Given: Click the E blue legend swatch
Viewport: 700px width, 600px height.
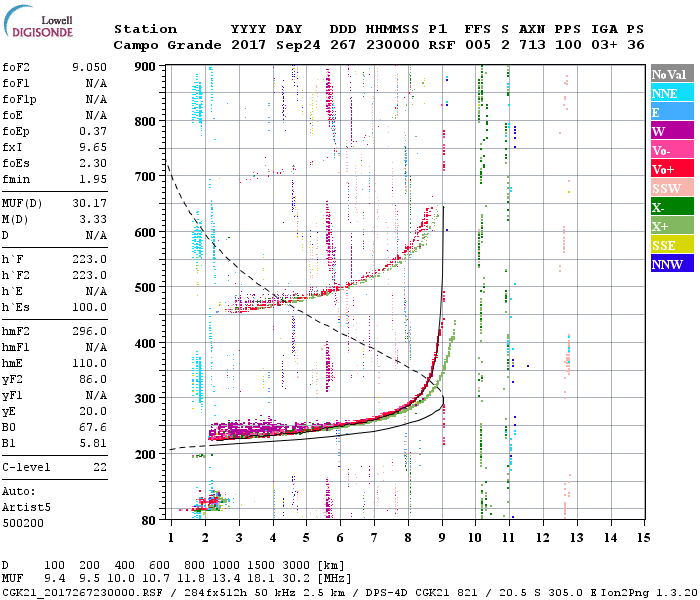Looking at the screenshot, I should click(x=672, y=112).
